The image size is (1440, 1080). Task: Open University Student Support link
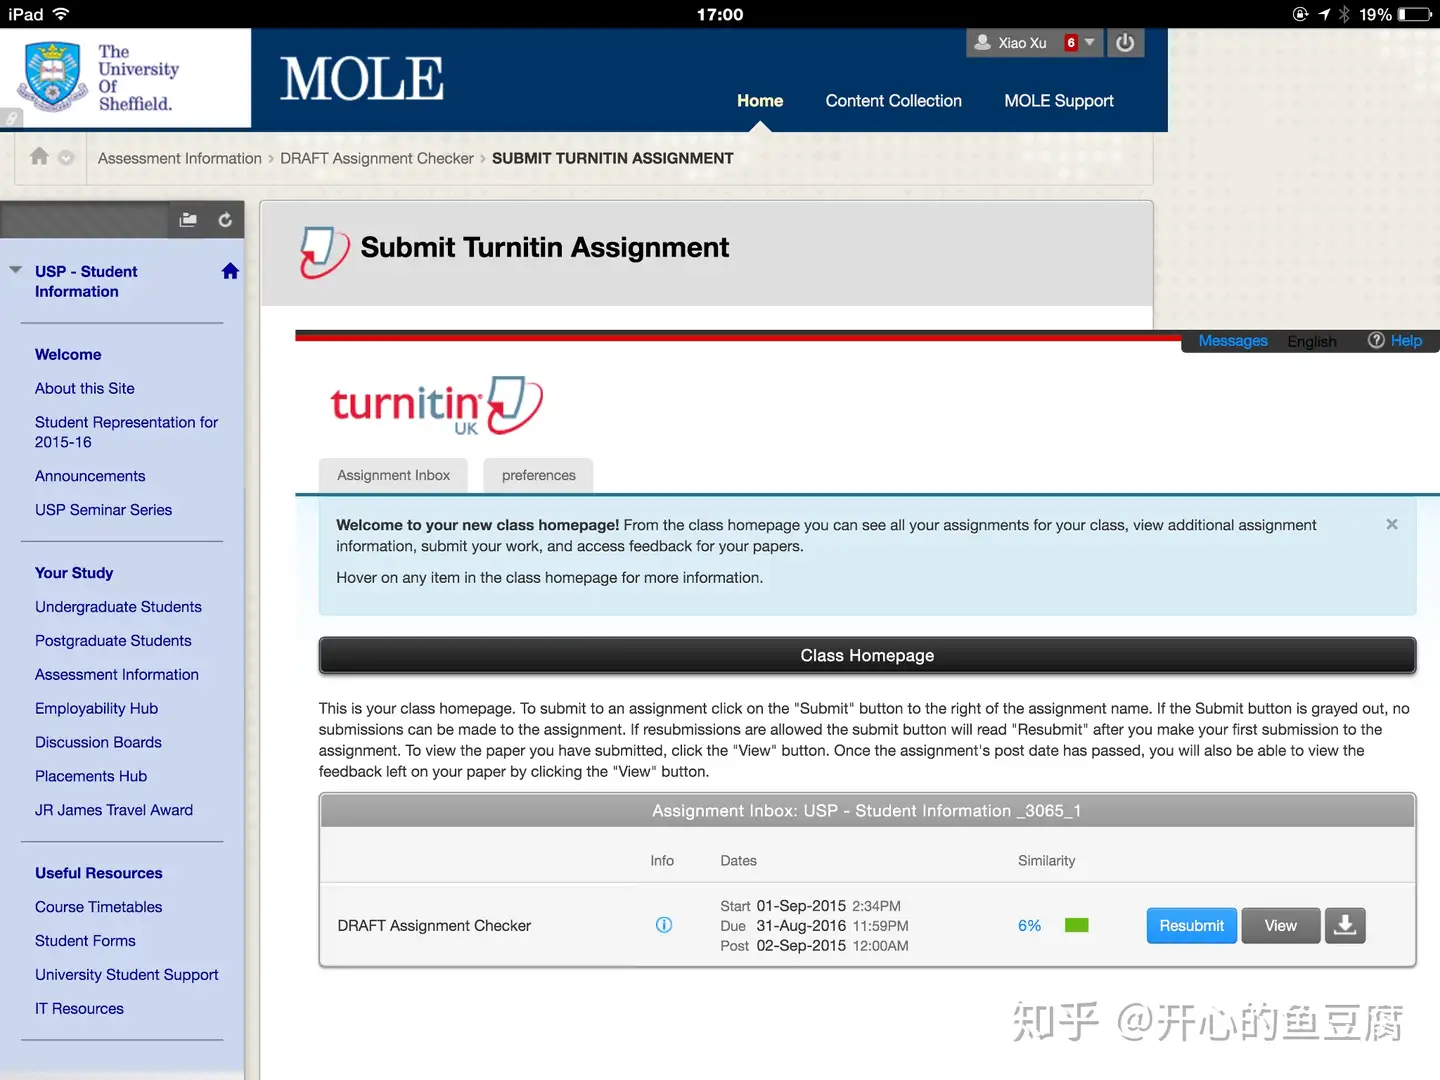pos(126,975)
